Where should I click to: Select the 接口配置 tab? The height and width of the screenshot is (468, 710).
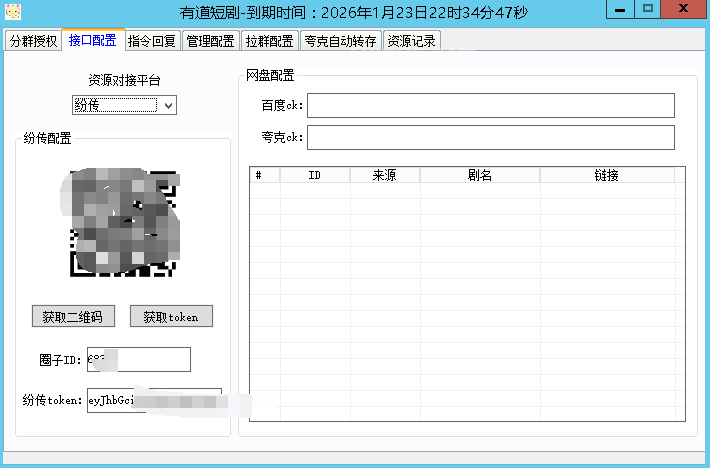[x=93, y=40]
